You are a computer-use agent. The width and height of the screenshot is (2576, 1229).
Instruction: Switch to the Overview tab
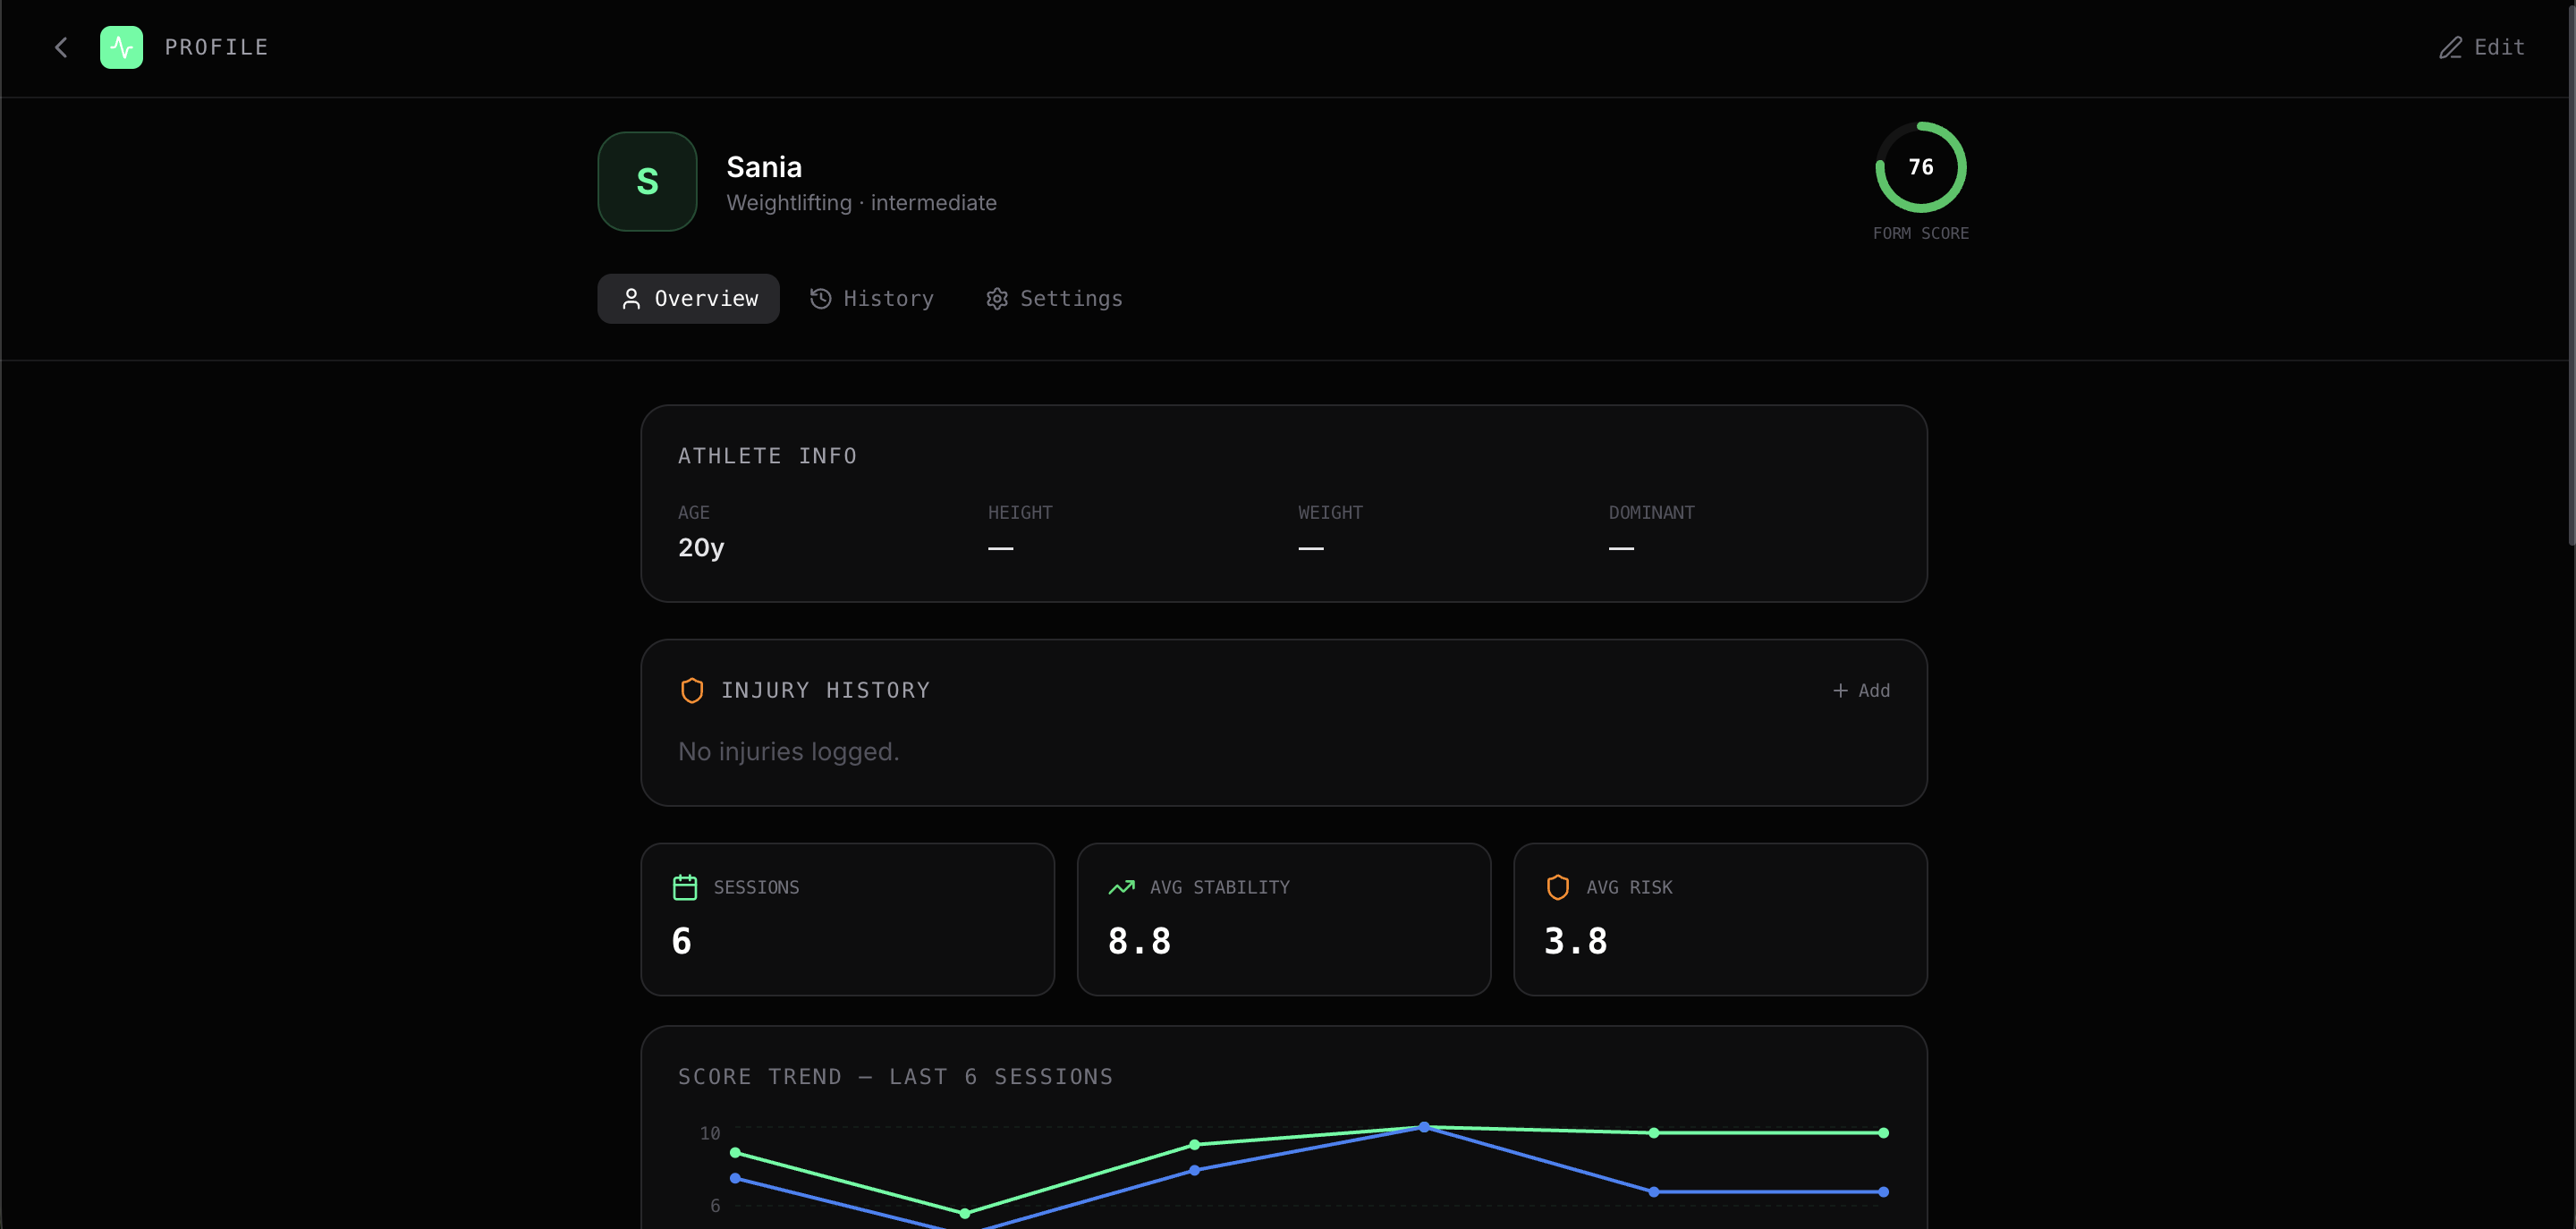pos(688,299)
